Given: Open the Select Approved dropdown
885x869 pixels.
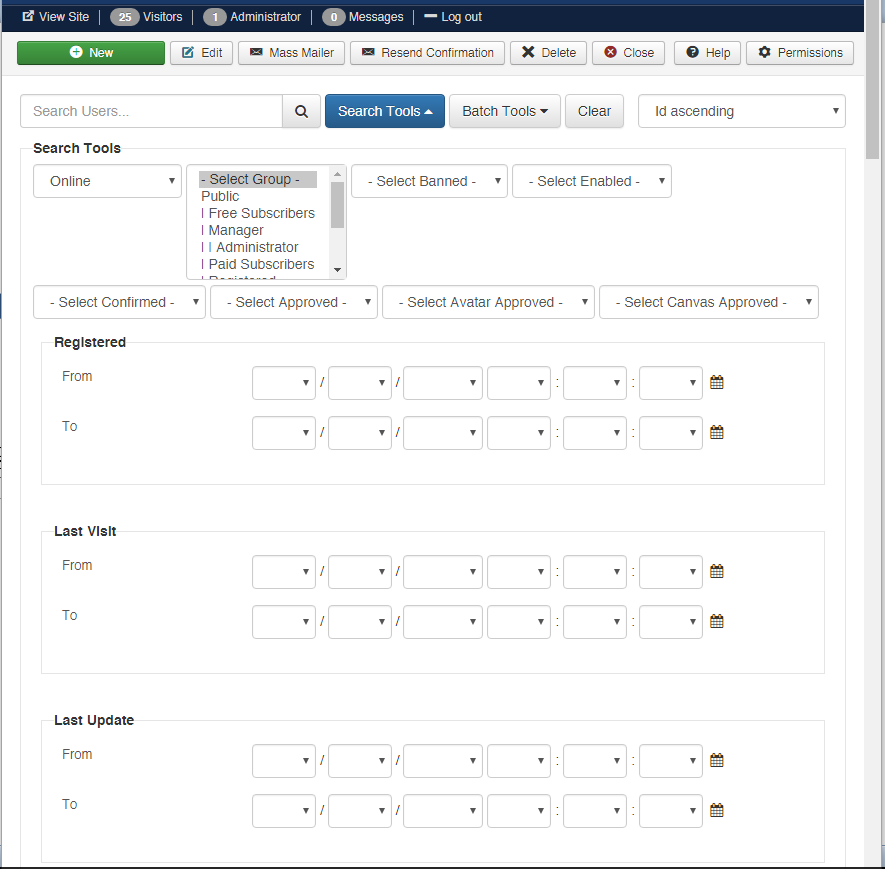Looking at the screenshot, I should click(x=293, y=302).
